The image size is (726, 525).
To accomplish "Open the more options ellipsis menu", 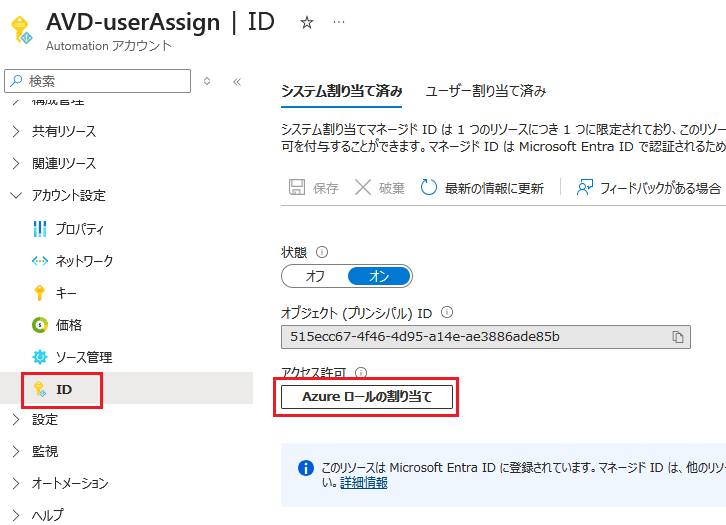I will coord(339,22).
